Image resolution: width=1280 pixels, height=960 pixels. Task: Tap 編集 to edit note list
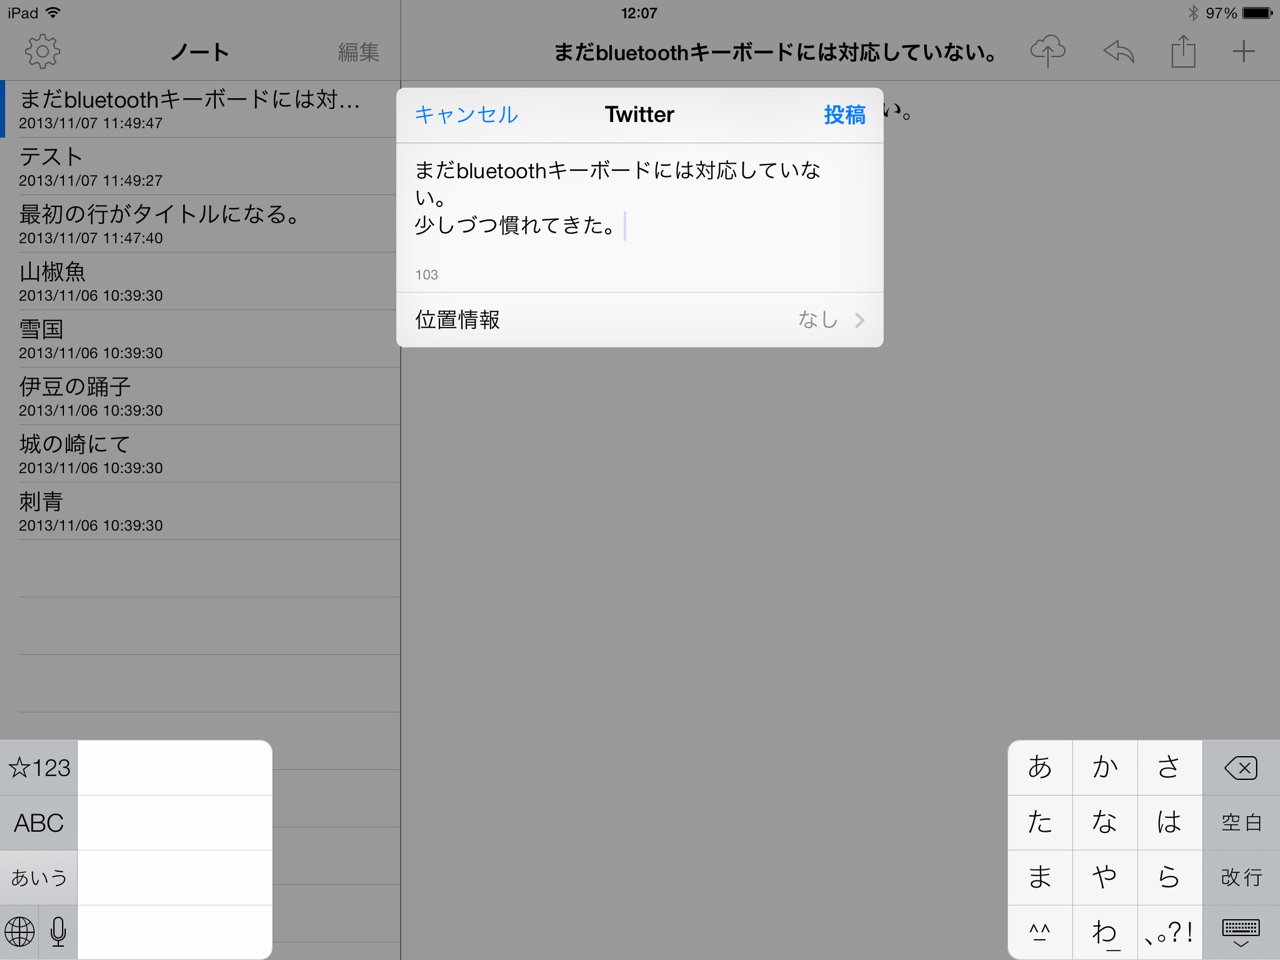[358, 52]
